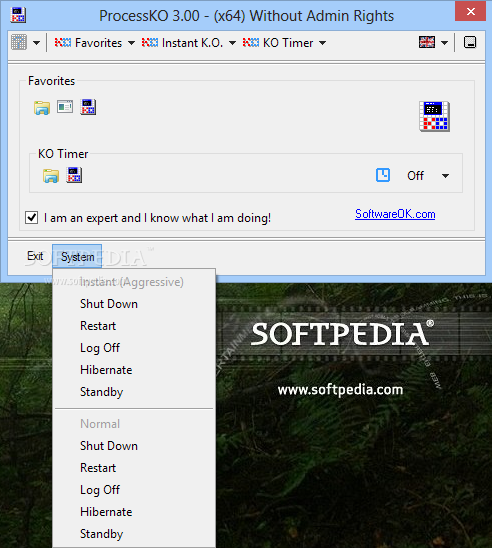Click the minimize-to-tray icon in toolbar

(470, 42)
